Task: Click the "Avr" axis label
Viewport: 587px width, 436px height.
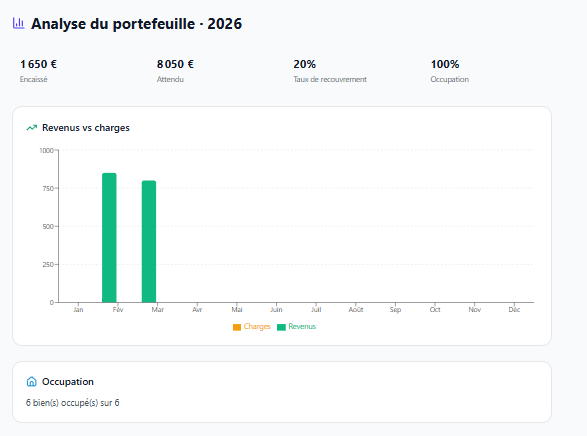Action: pyautogui.click(x=197, y=310)
